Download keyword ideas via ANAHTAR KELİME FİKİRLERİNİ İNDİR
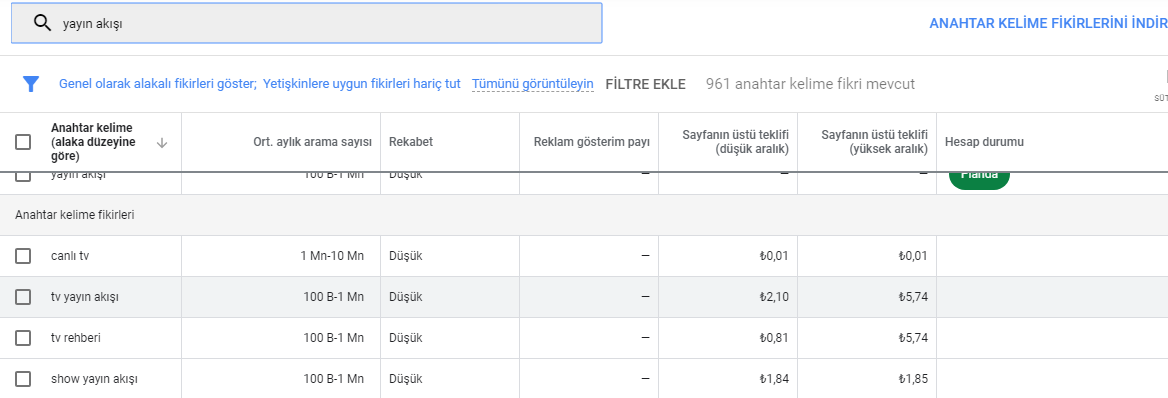Viewport: 1168px width, 398px height. 1048,23
